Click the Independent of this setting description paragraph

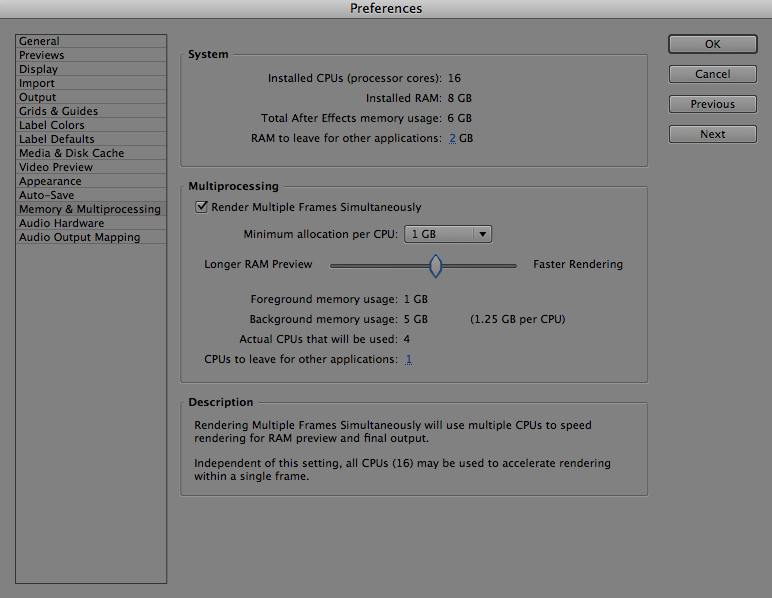tap(402, 470)
